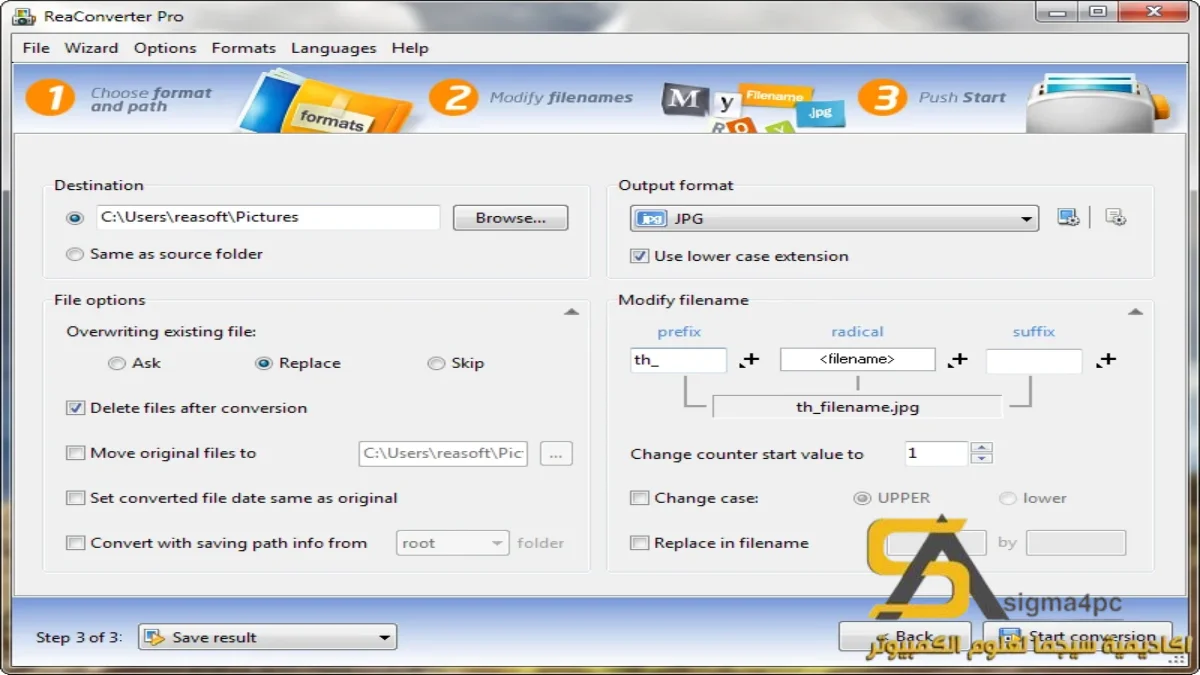Click the destination path input field
This screenshot has width=1200, height=675.
[x=268, y=217]
